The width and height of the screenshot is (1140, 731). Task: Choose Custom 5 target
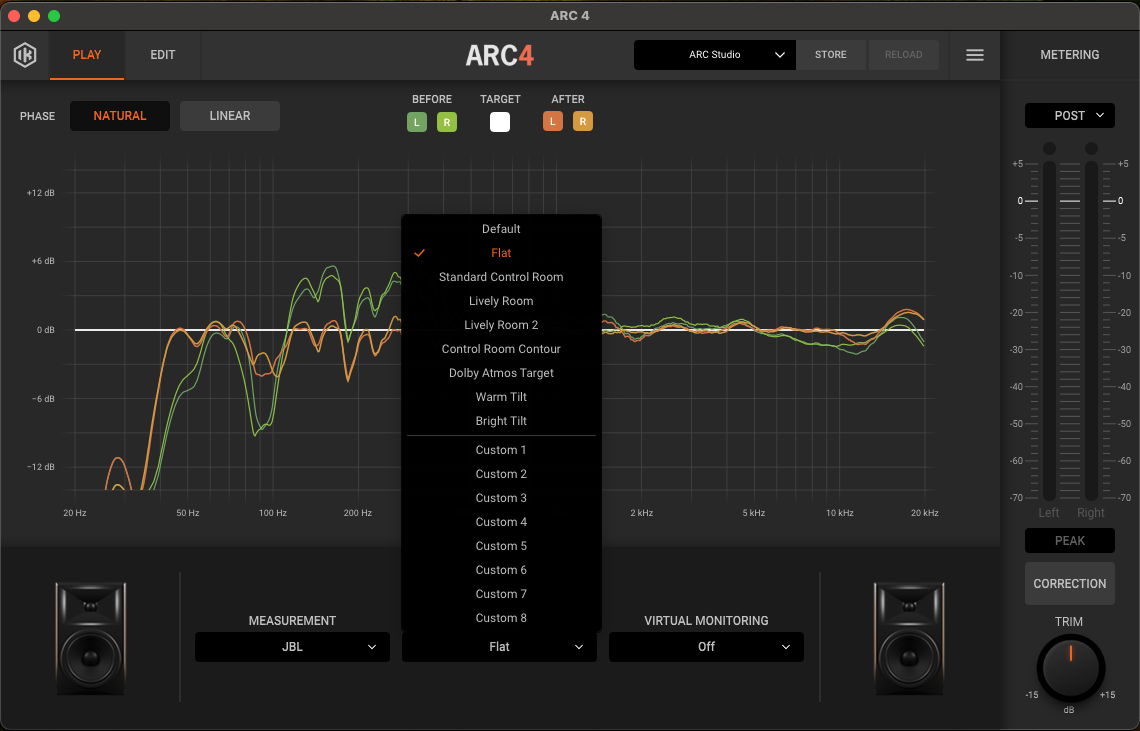(501, 546)
